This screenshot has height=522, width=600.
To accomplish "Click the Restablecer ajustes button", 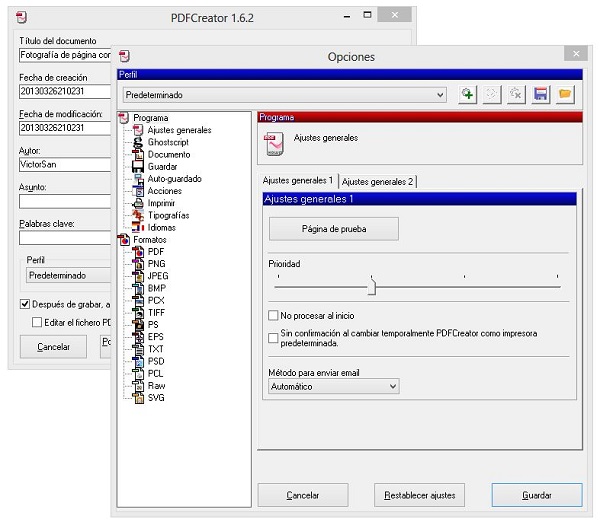I will (x=420, y=495).
